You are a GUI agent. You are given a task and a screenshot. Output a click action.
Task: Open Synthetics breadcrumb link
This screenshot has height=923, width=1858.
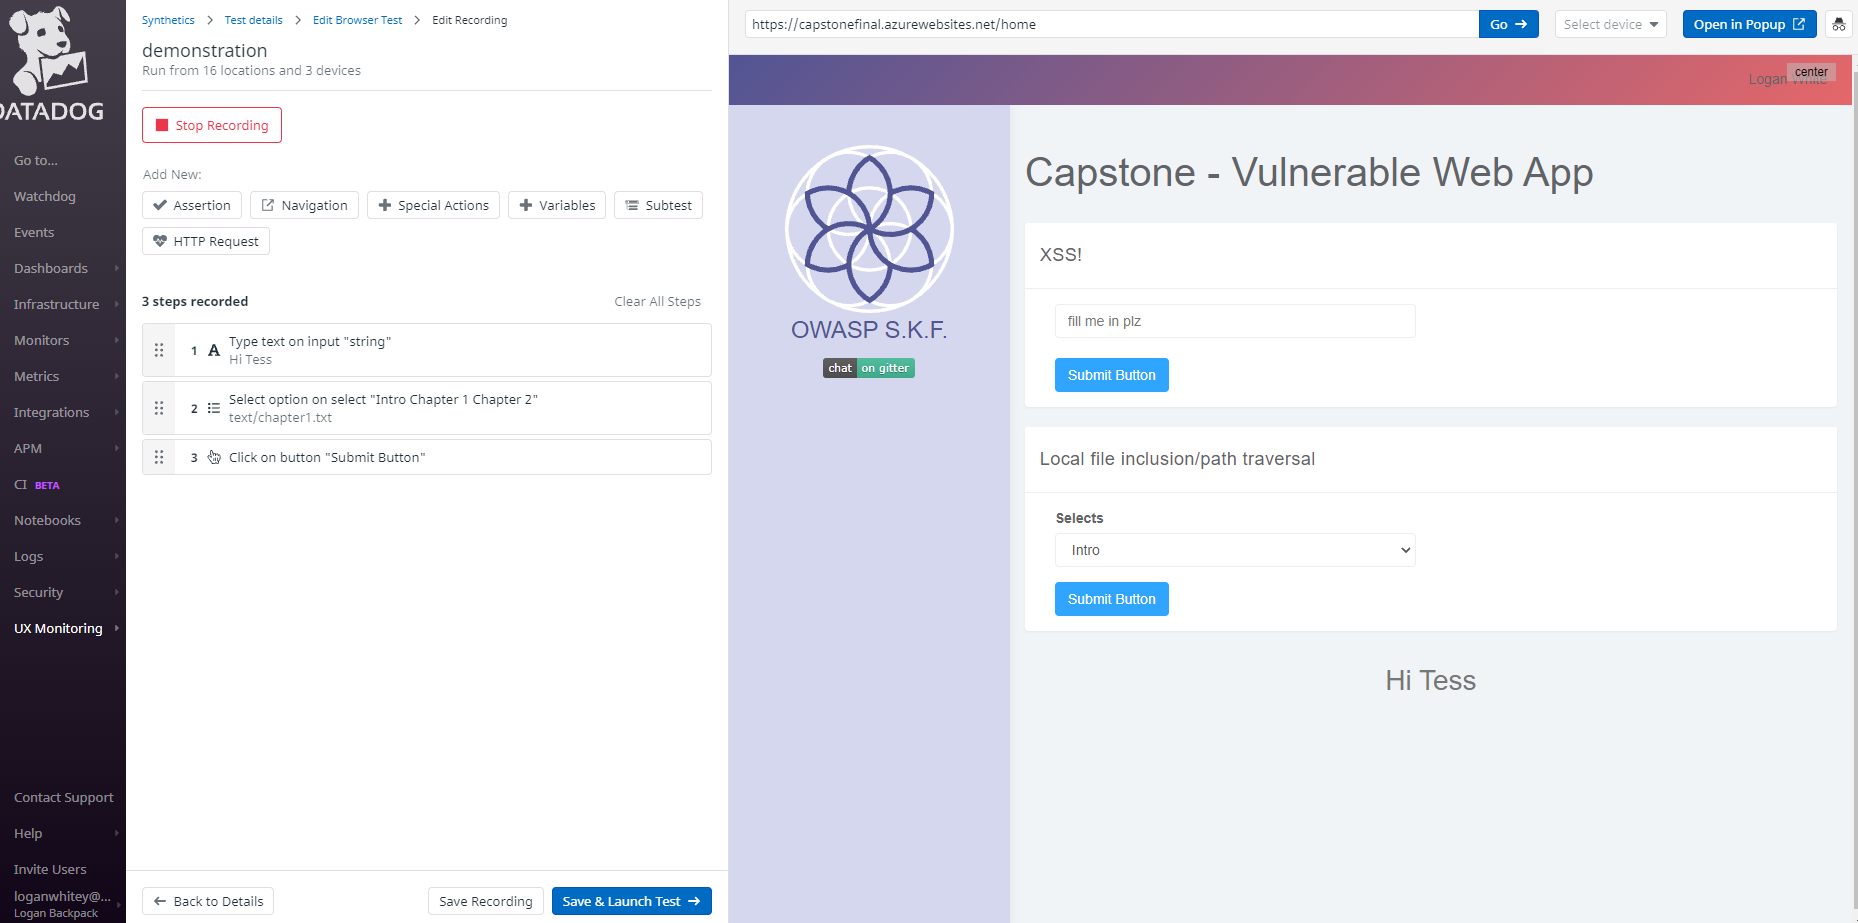[168, 20]
